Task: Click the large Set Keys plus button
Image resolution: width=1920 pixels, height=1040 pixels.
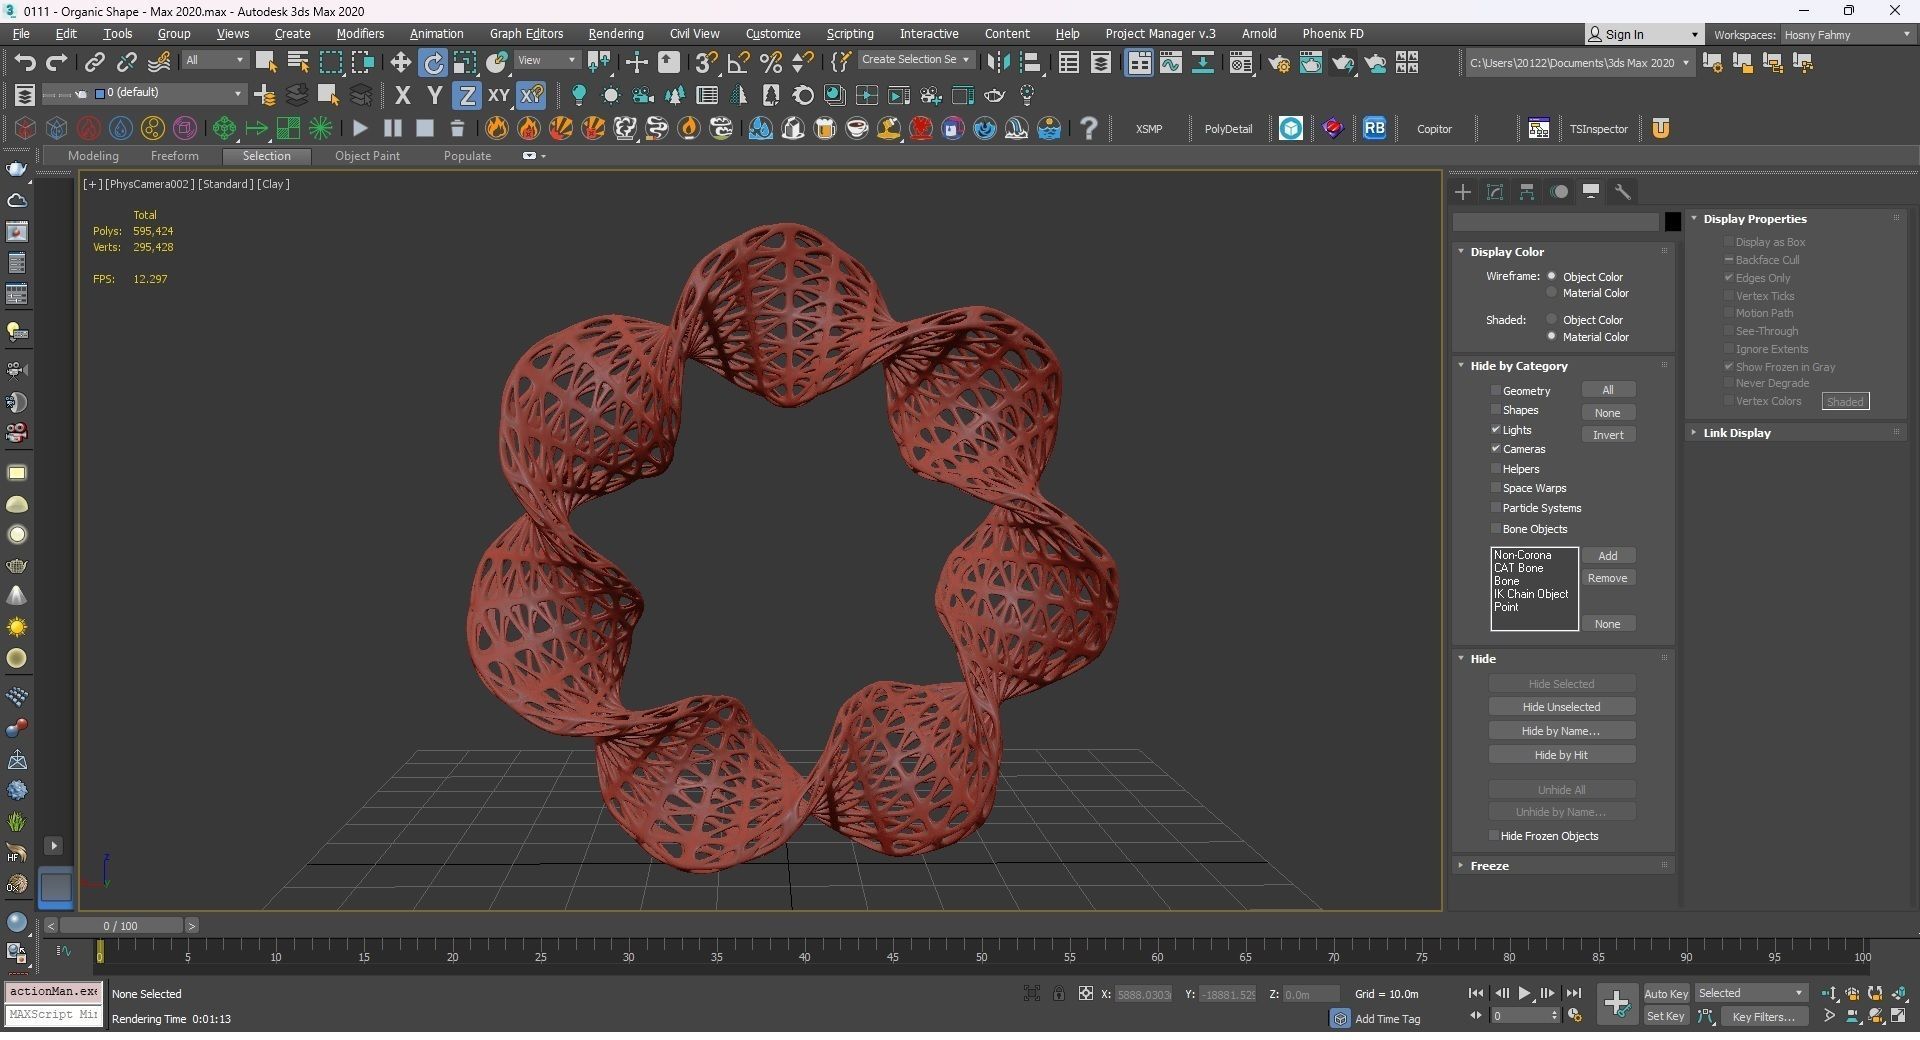Action: (x=1616, y=1004)
